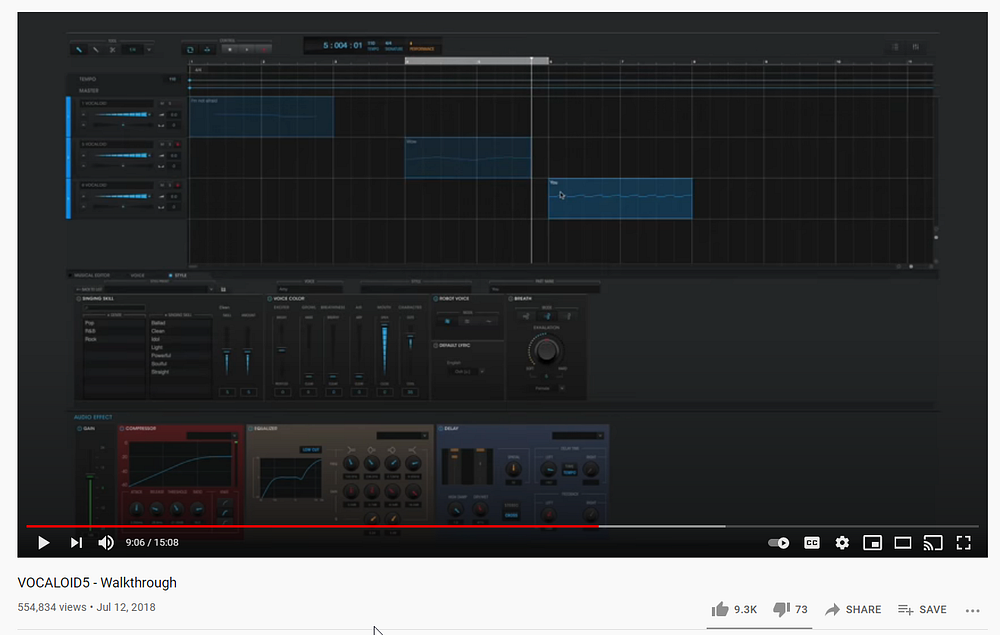This screenshot has width=1000, height=635.
Task: Enable theater mode view
Action: (902, 543)
